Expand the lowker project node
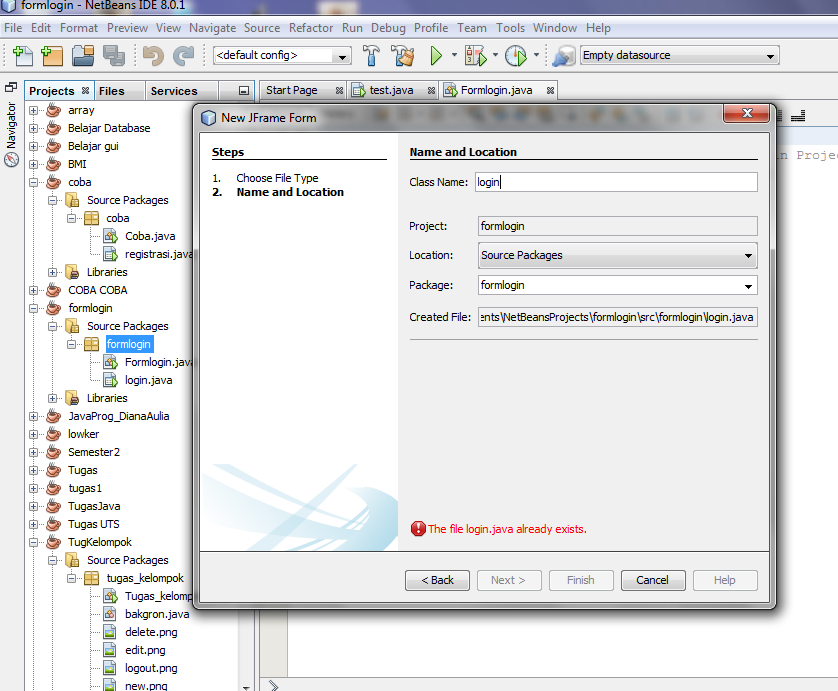The width and height of the screenshot is (838, 691). pyautogui.click(x=34, y=434)
